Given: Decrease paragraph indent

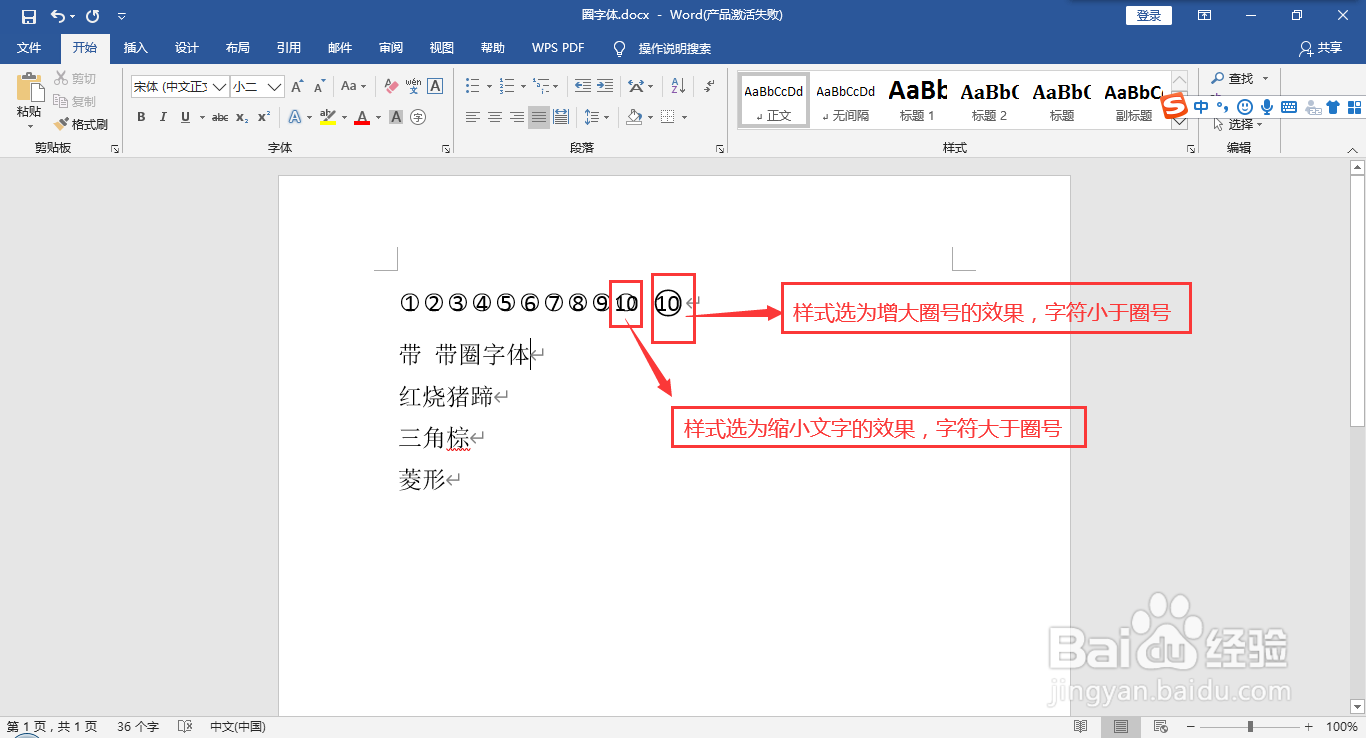Looking at the screenshot, I should [x=583, y=87].
